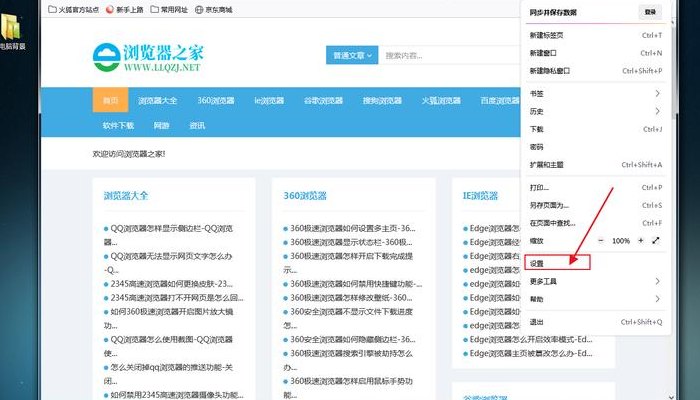700x400 pixels.
Task: Expand the 书签 submenu
Action: pyautogui.click(x=596, y=94)
